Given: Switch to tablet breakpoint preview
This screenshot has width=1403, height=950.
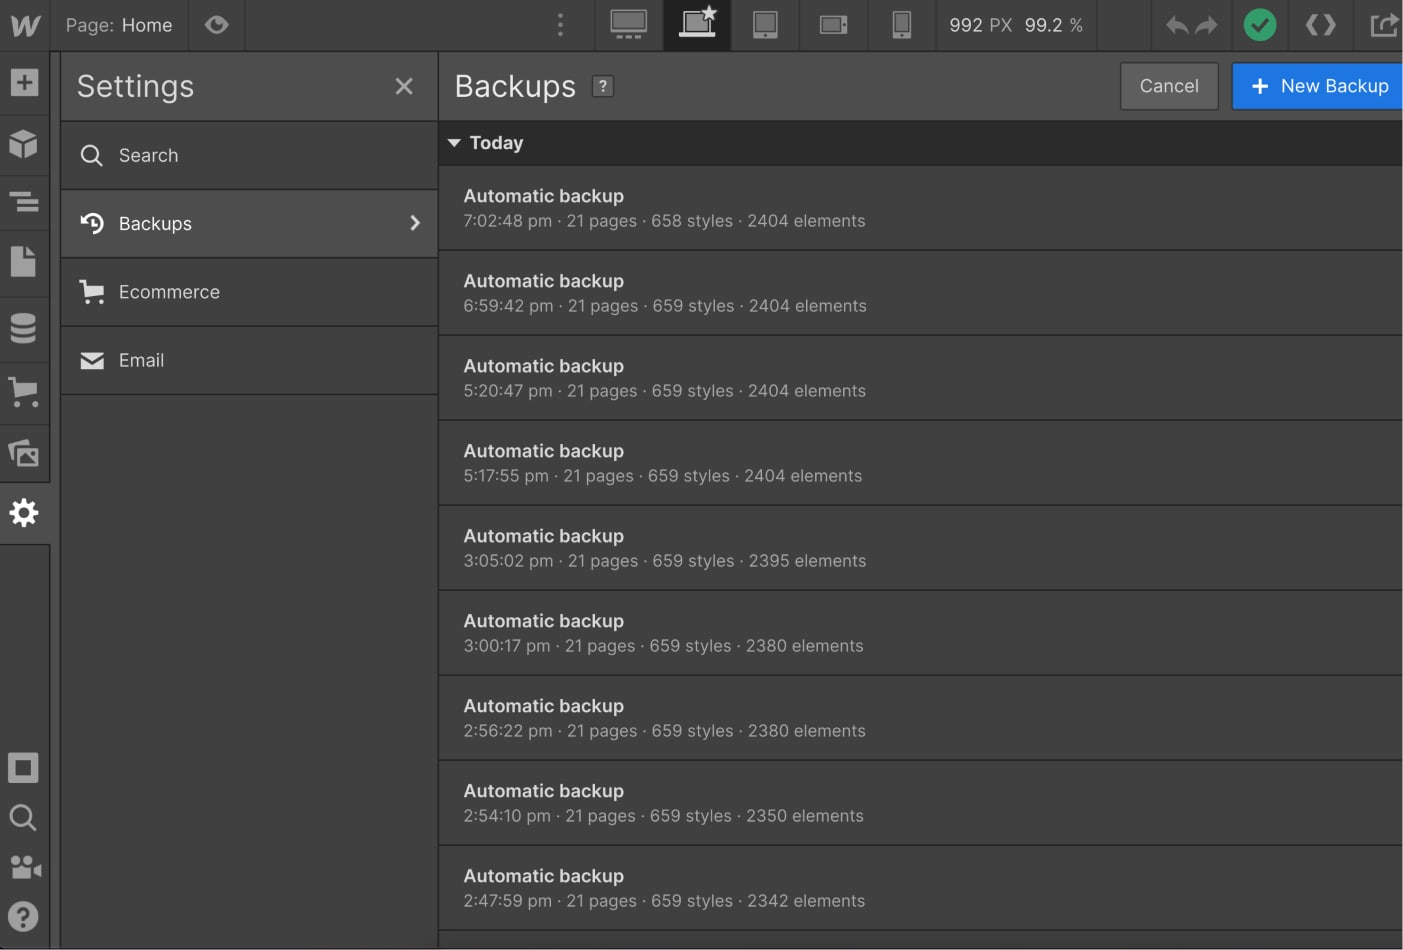Looking at the screenshot, I should tap(766, 25).
